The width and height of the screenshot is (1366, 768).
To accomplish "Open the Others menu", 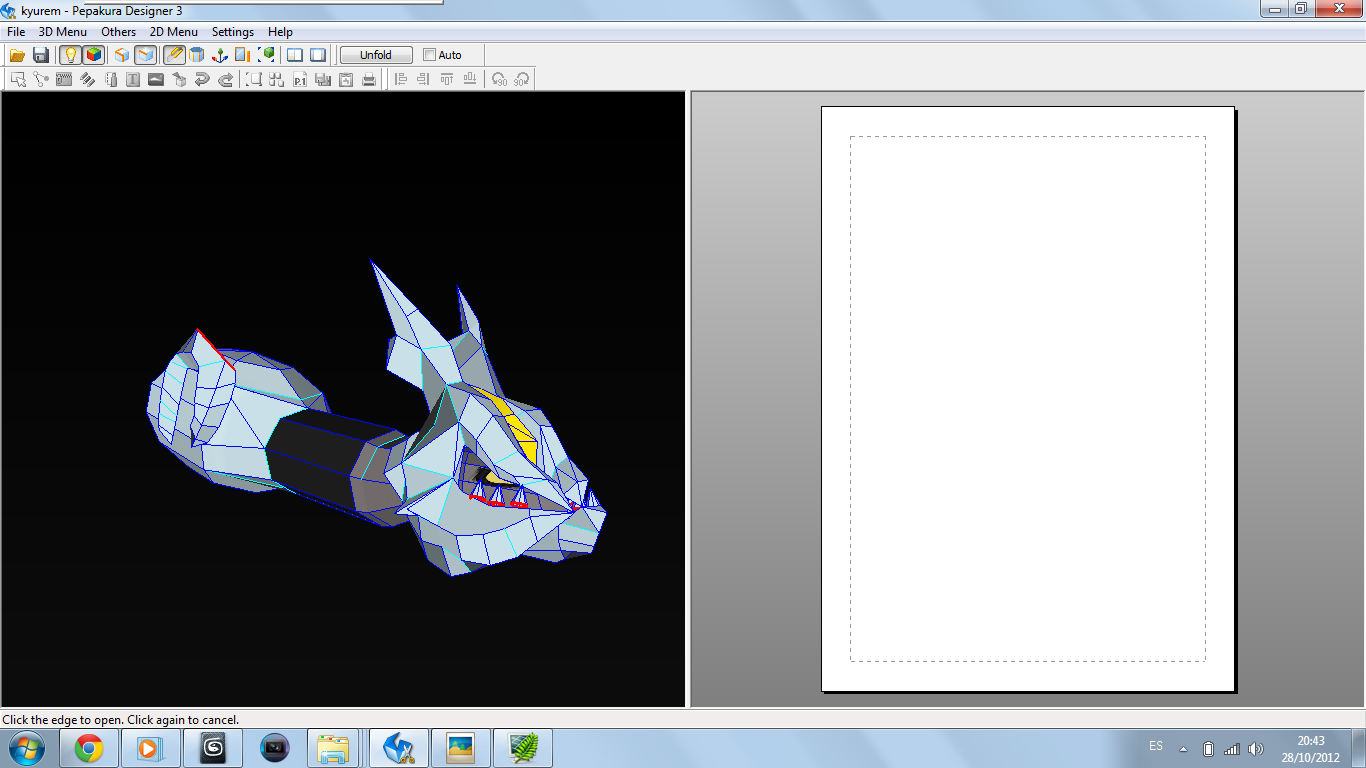I will (x=118, y=32).
